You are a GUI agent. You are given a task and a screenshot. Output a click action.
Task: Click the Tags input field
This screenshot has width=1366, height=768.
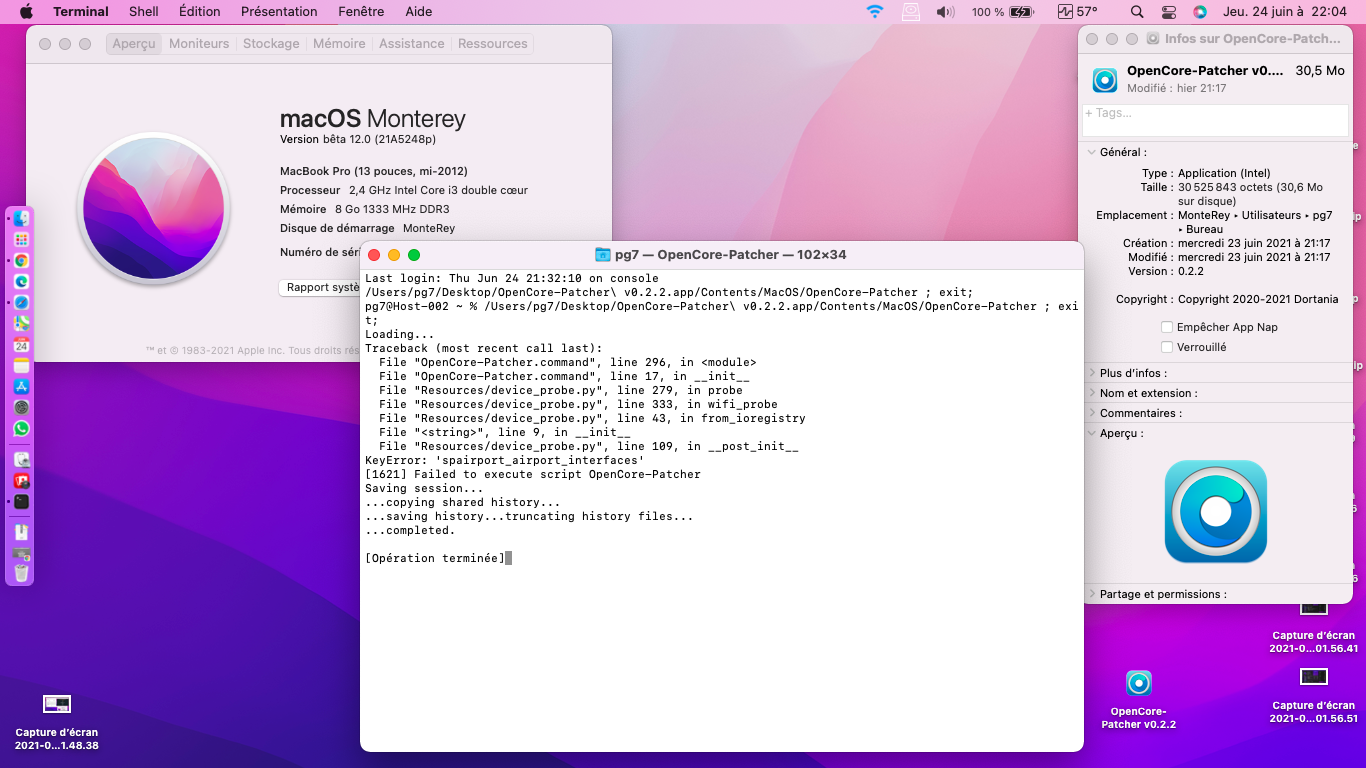1216,120
